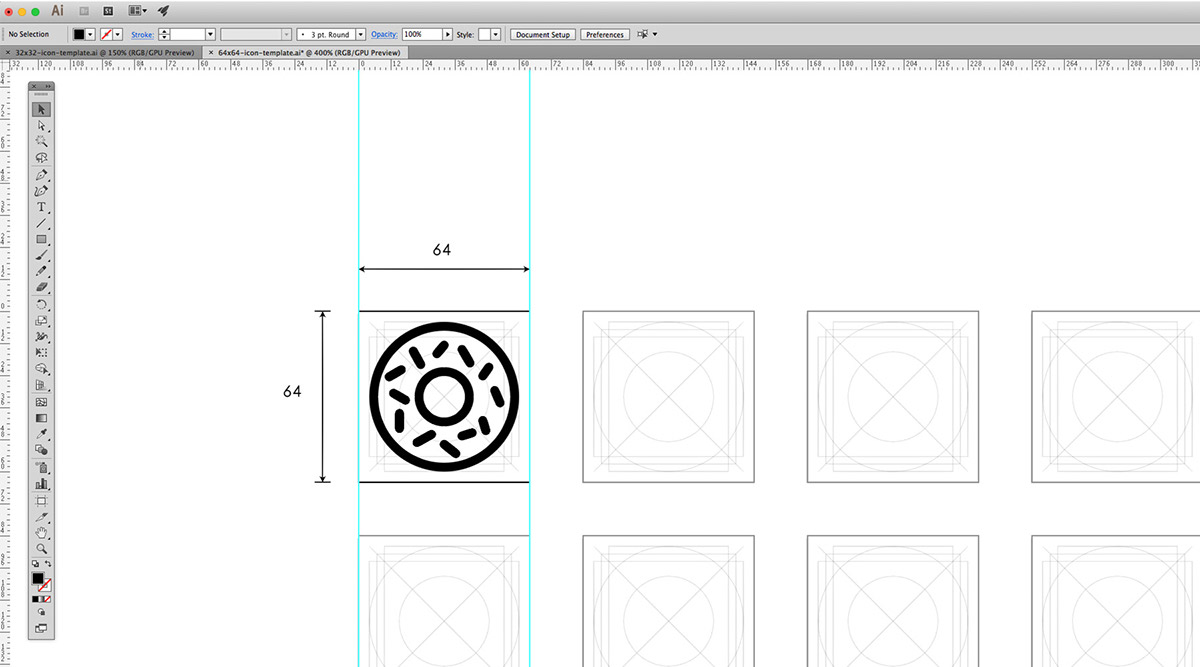
Task: Reset to default fill and stroke
Action: pyautogui.click(x=35, y=564)
